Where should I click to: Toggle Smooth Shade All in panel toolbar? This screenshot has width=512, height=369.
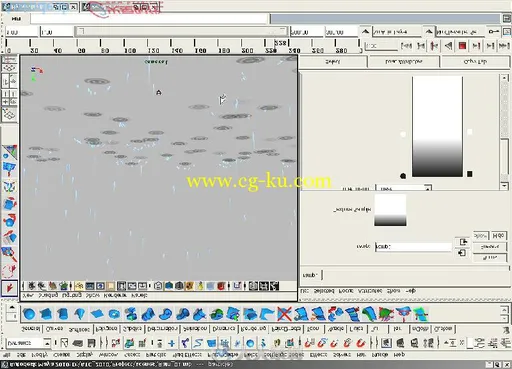tap(169, 286)
